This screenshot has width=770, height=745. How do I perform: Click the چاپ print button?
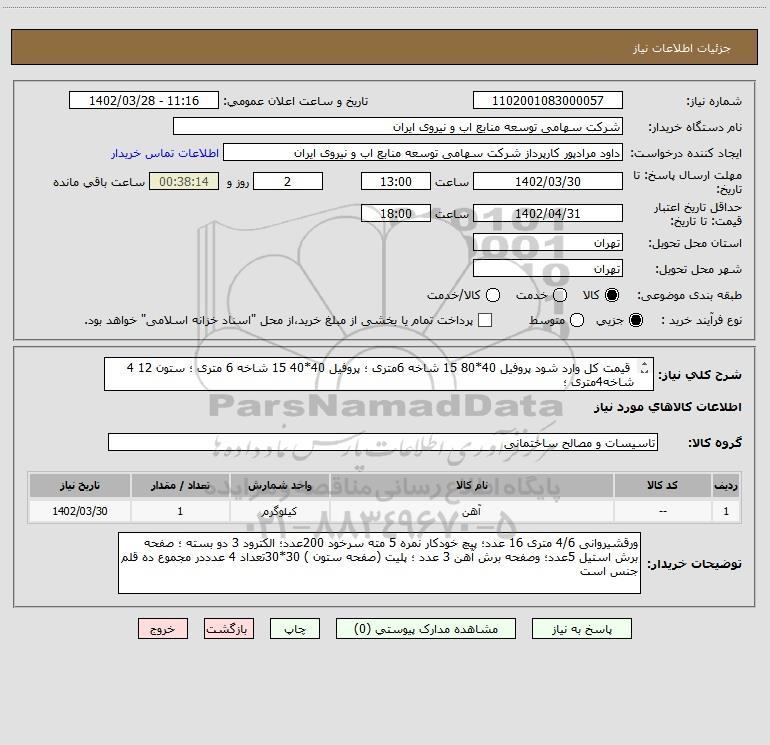[x=295, y=629]
